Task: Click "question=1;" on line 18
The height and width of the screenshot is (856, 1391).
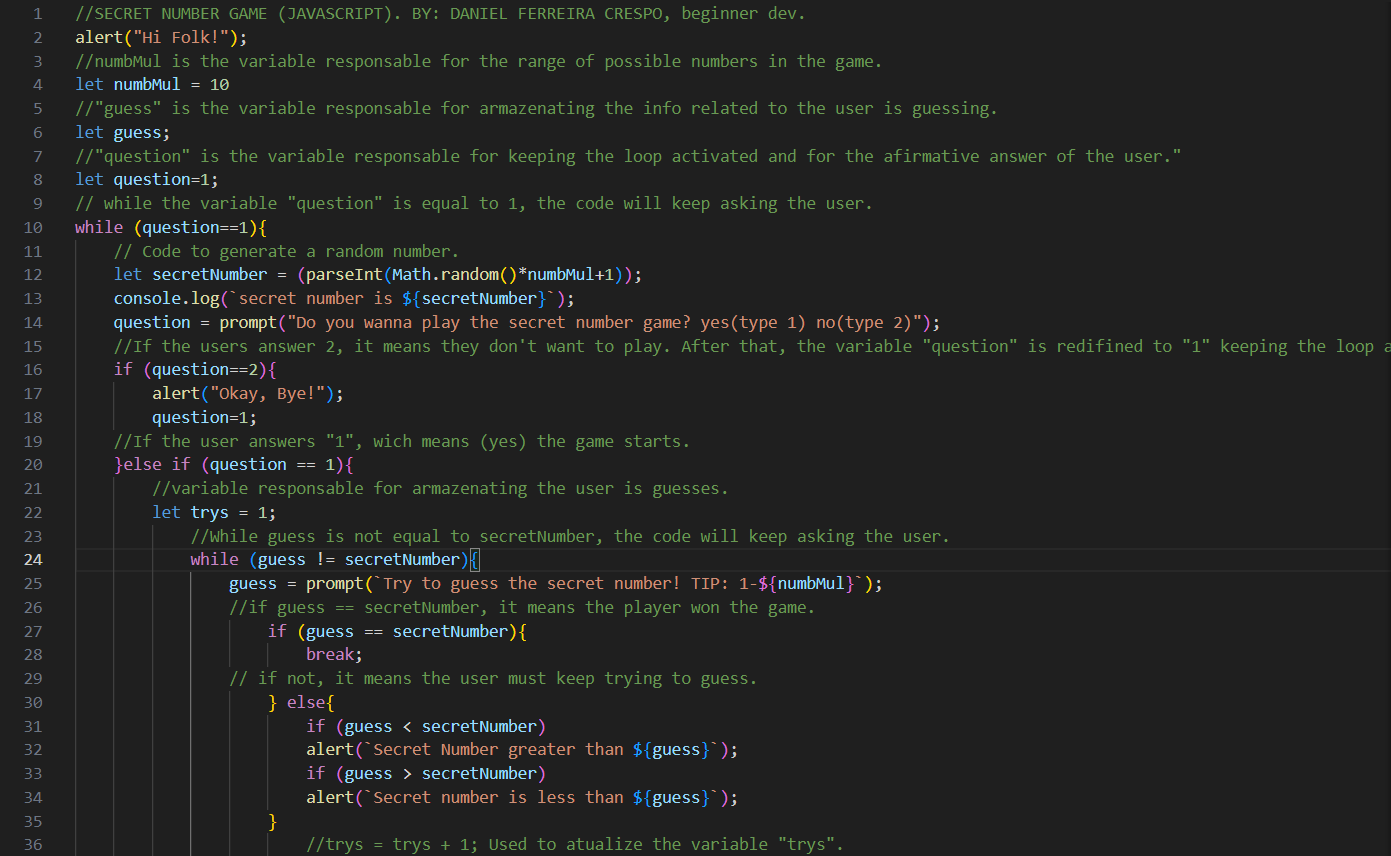Action: (205, 418)
